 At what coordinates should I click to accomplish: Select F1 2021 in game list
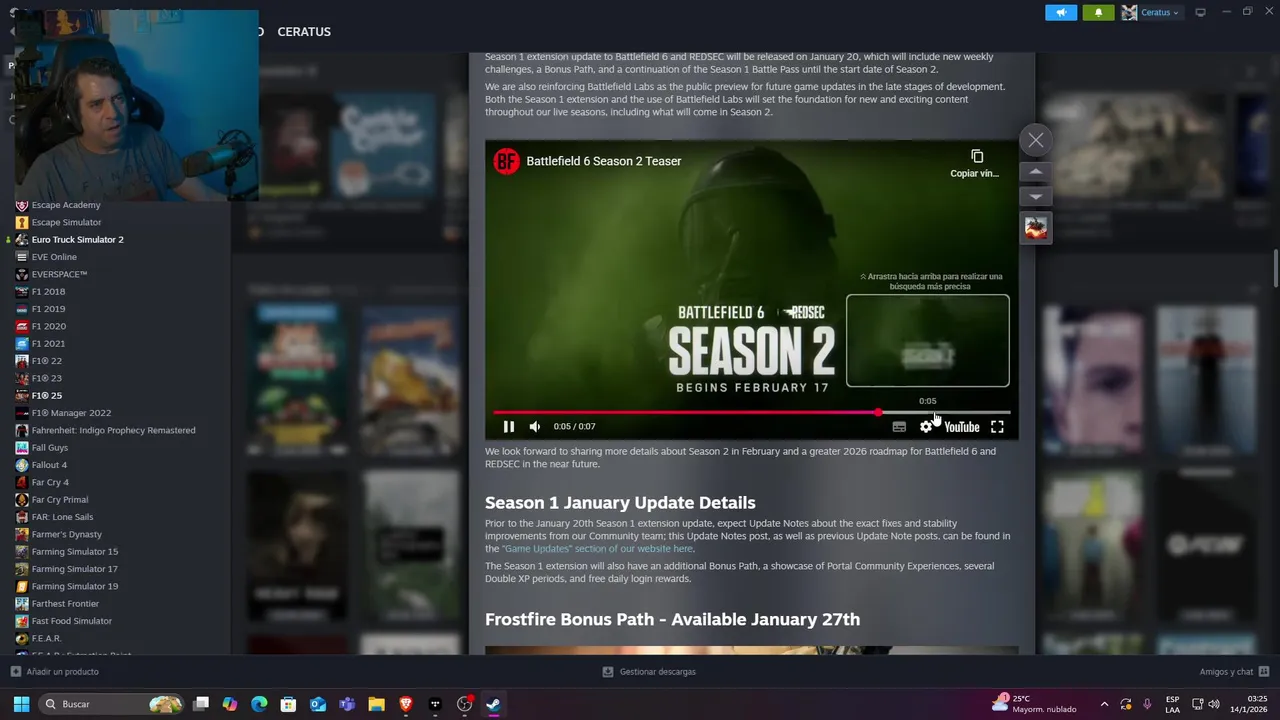click(x=48, y=344)
